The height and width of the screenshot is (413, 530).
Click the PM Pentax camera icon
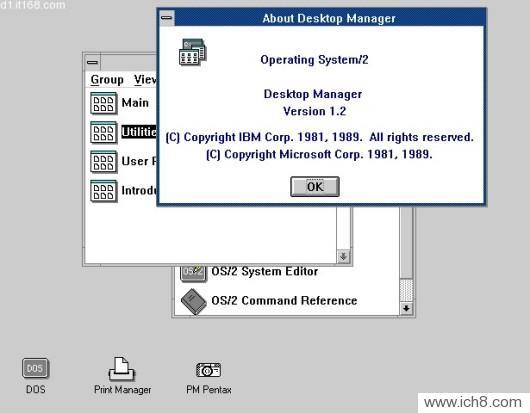tap(209, 370)
